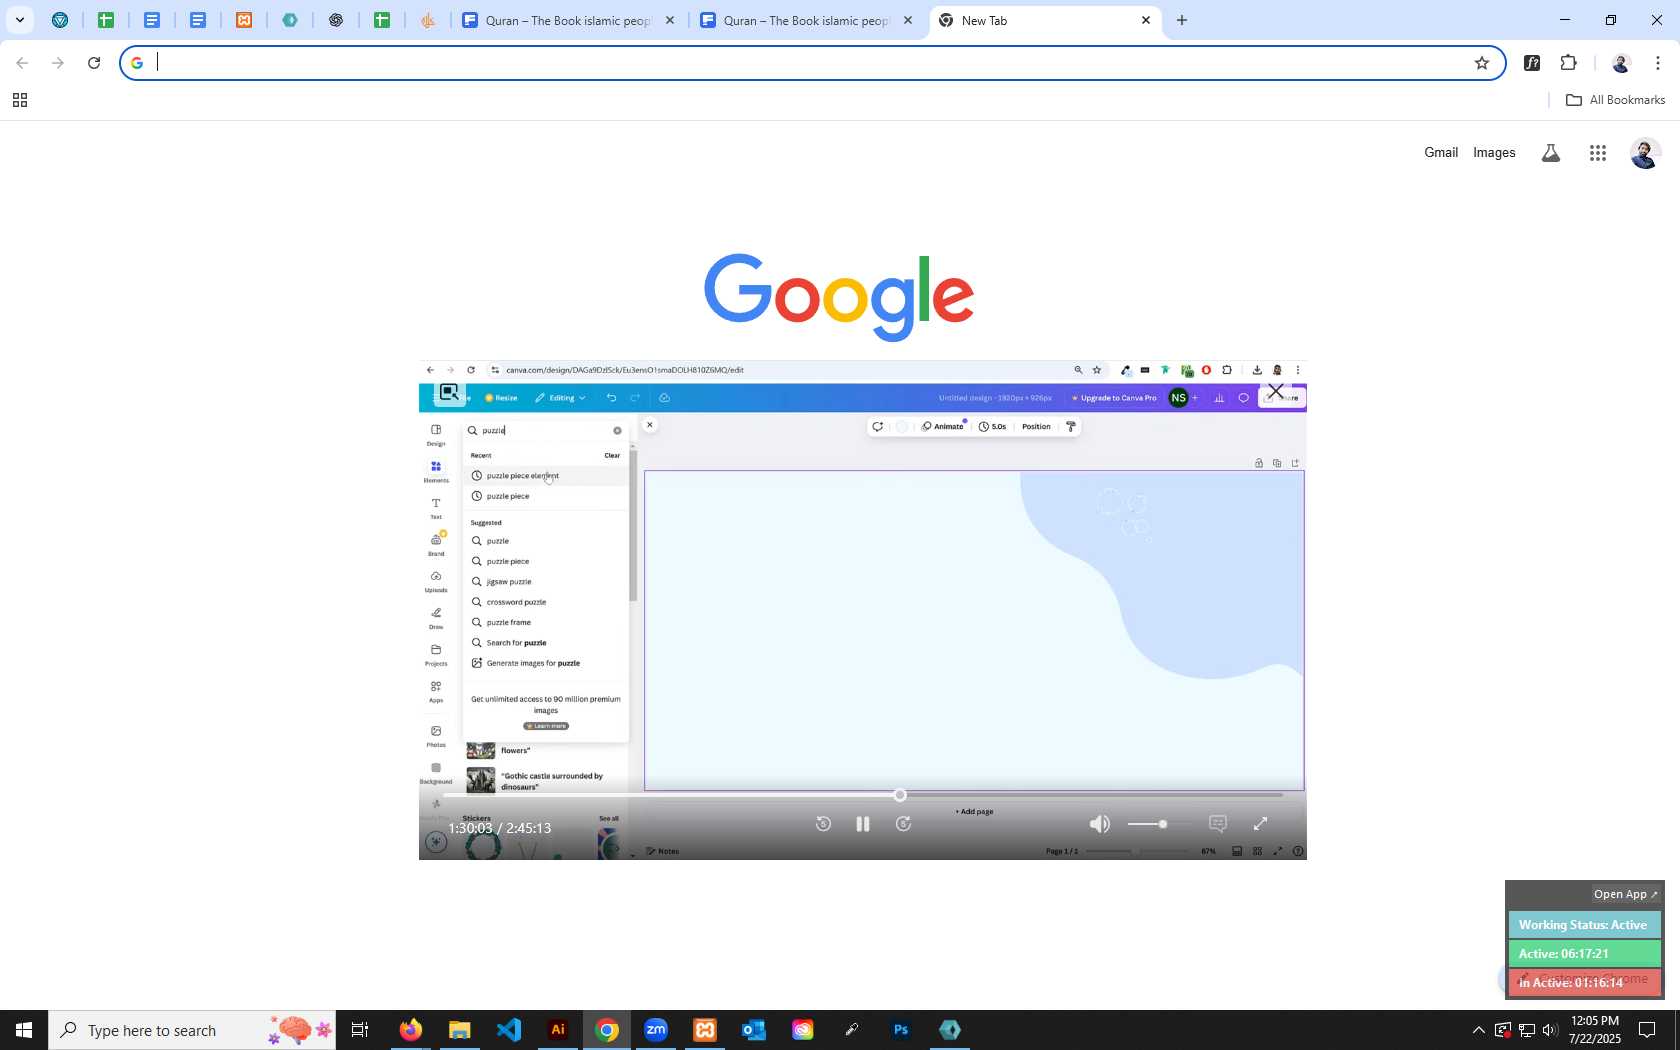The width and height of the screenshot is (1680, 1050).
Task: Bookmark this tab with star icon
Action: pos(1482,63)
